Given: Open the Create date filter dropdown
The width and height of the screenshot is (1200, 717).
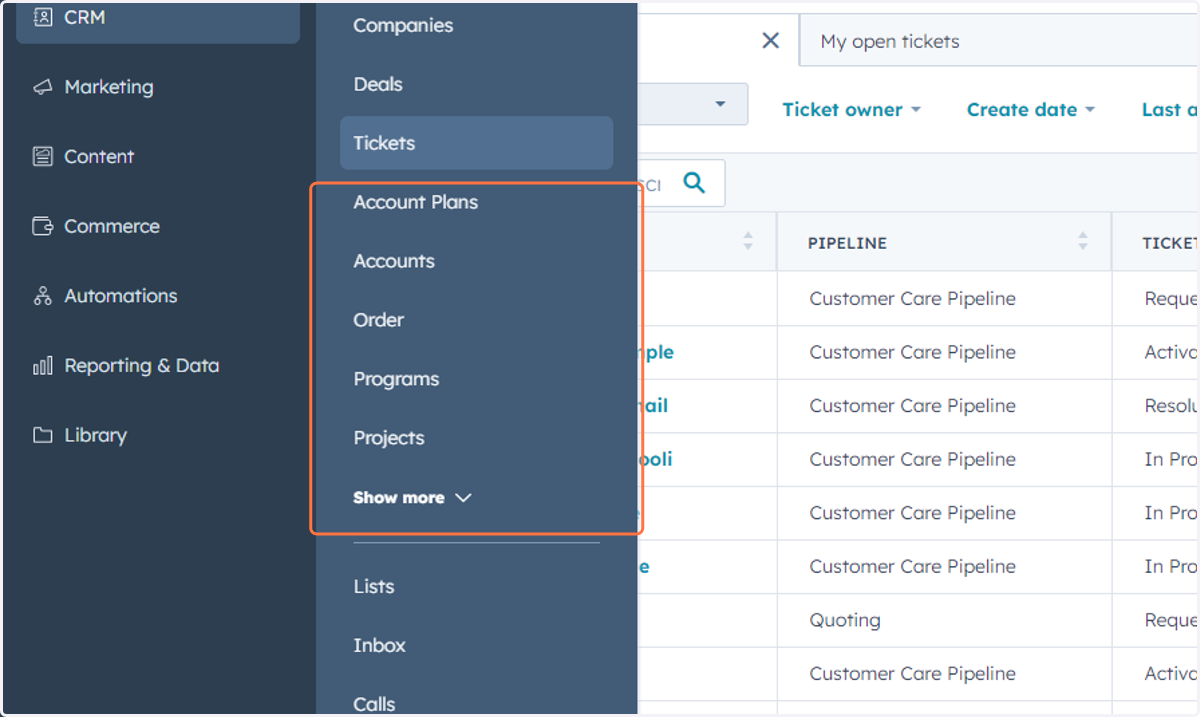Looking at the screenshot, I should click(x=1031, y=110).
